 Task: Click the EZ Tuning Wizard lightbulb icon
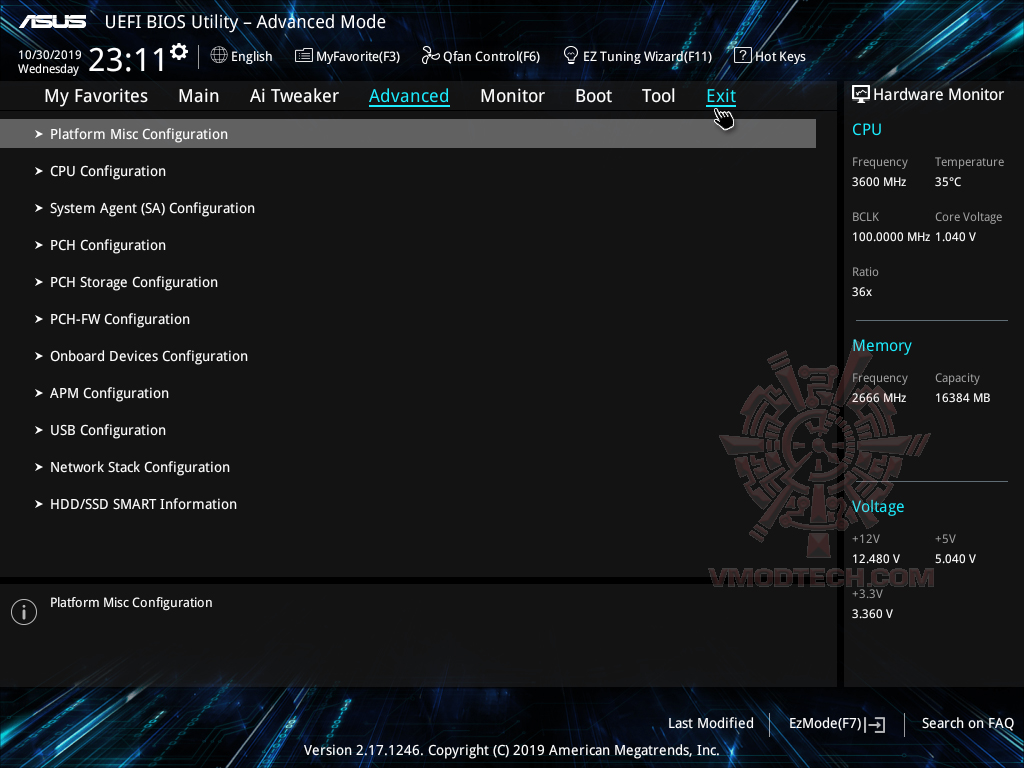(x=570, y=56)
